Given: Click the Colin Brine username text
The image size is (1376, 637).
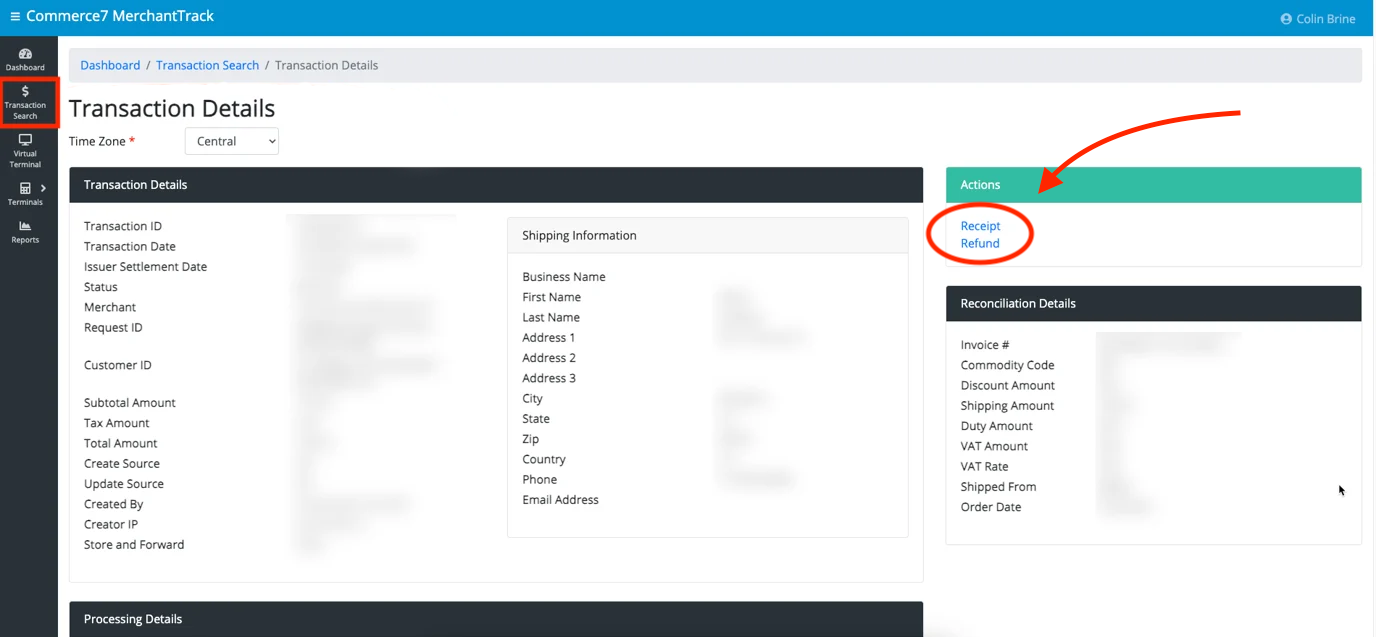Looking at the screenshot, I should [x=1325, y=17].
